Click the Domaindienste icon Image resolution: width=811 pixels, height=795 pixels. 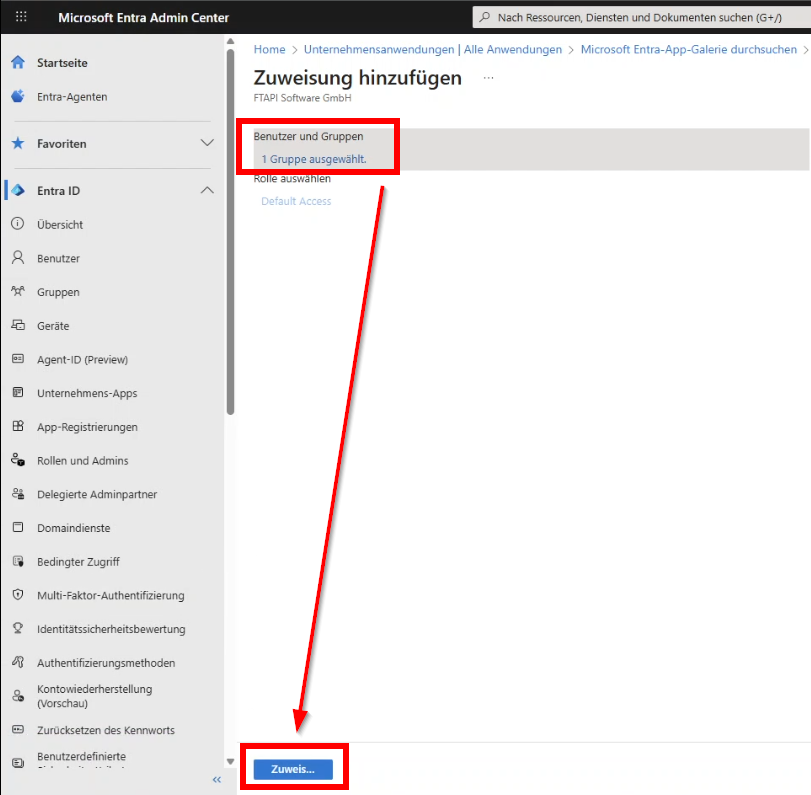coord(18,528)
